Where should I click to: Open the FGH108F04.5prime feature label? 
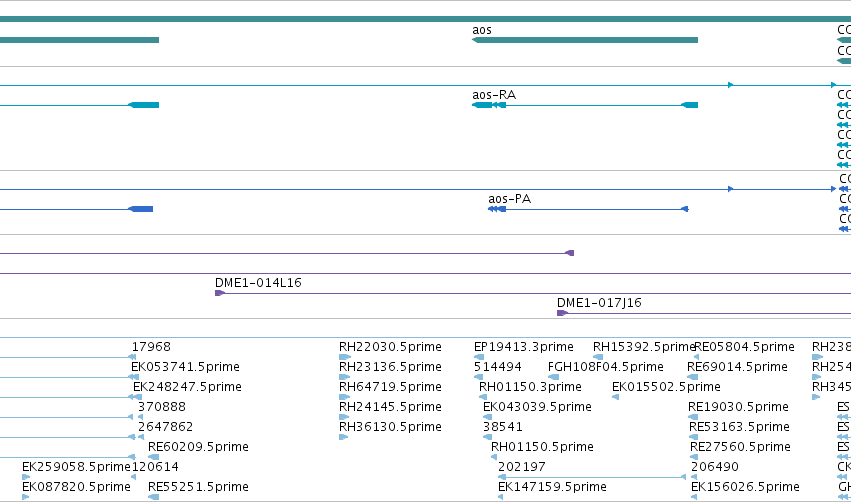pos(606,367)
